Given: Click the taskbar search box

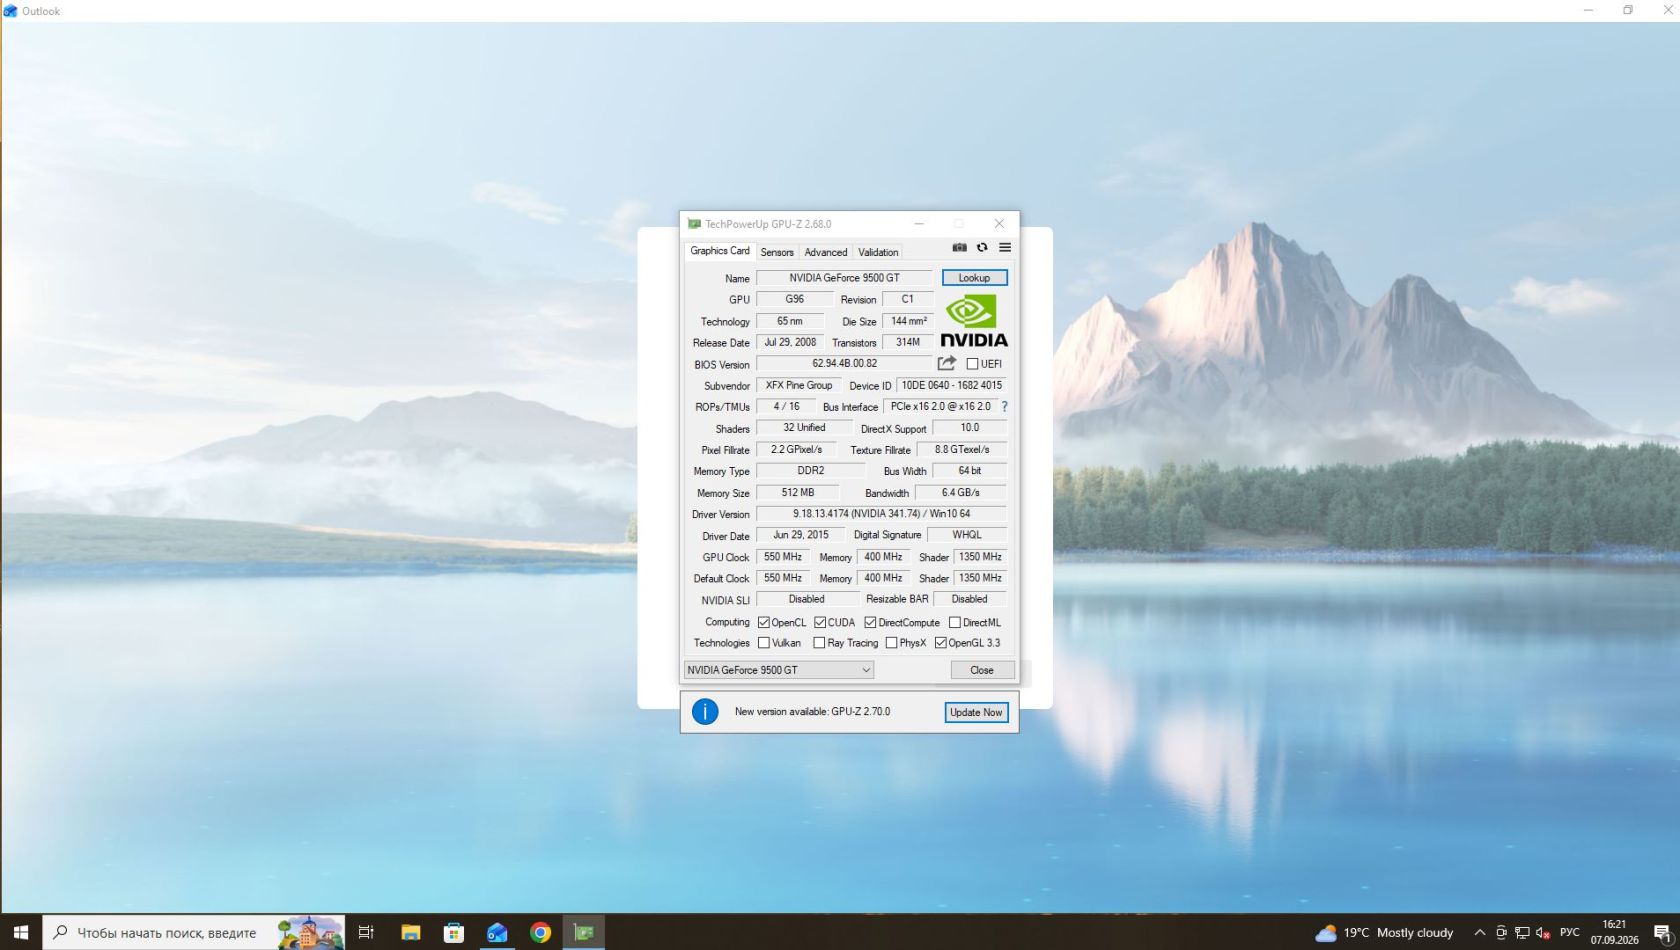Looking at the screenshot, I should point(194,932).
